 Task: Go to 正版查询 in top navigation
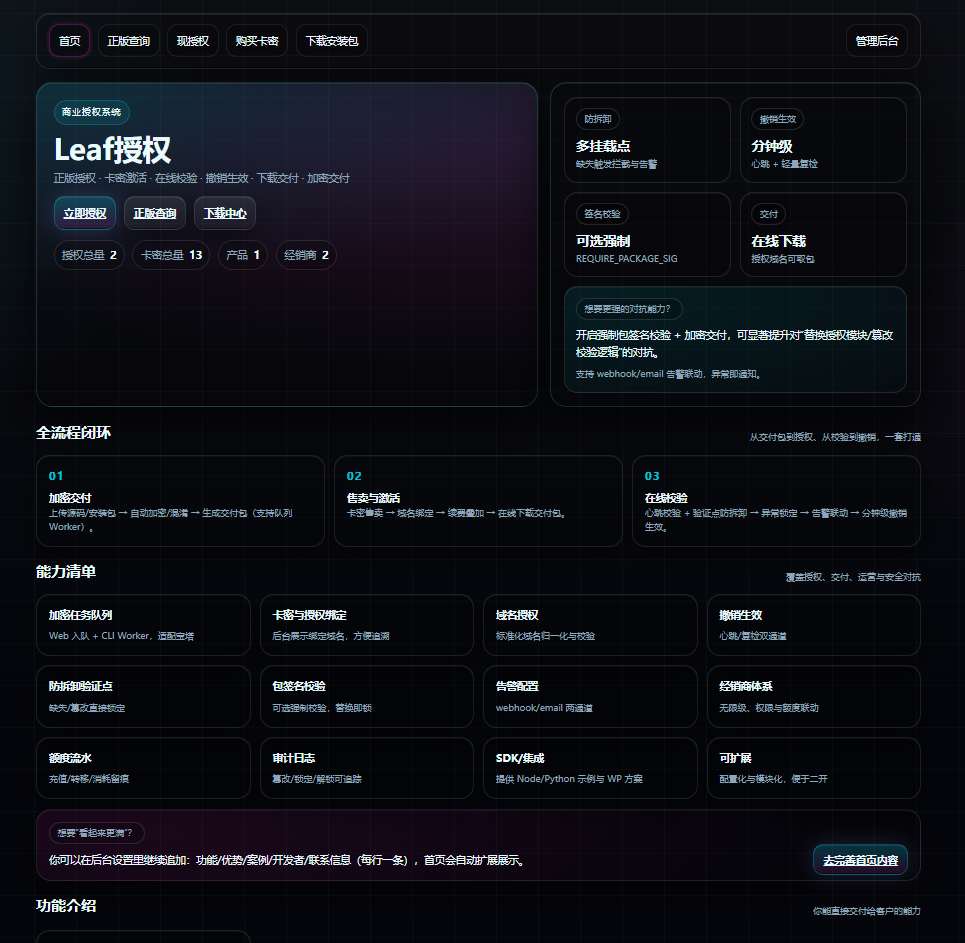[128, 41]
